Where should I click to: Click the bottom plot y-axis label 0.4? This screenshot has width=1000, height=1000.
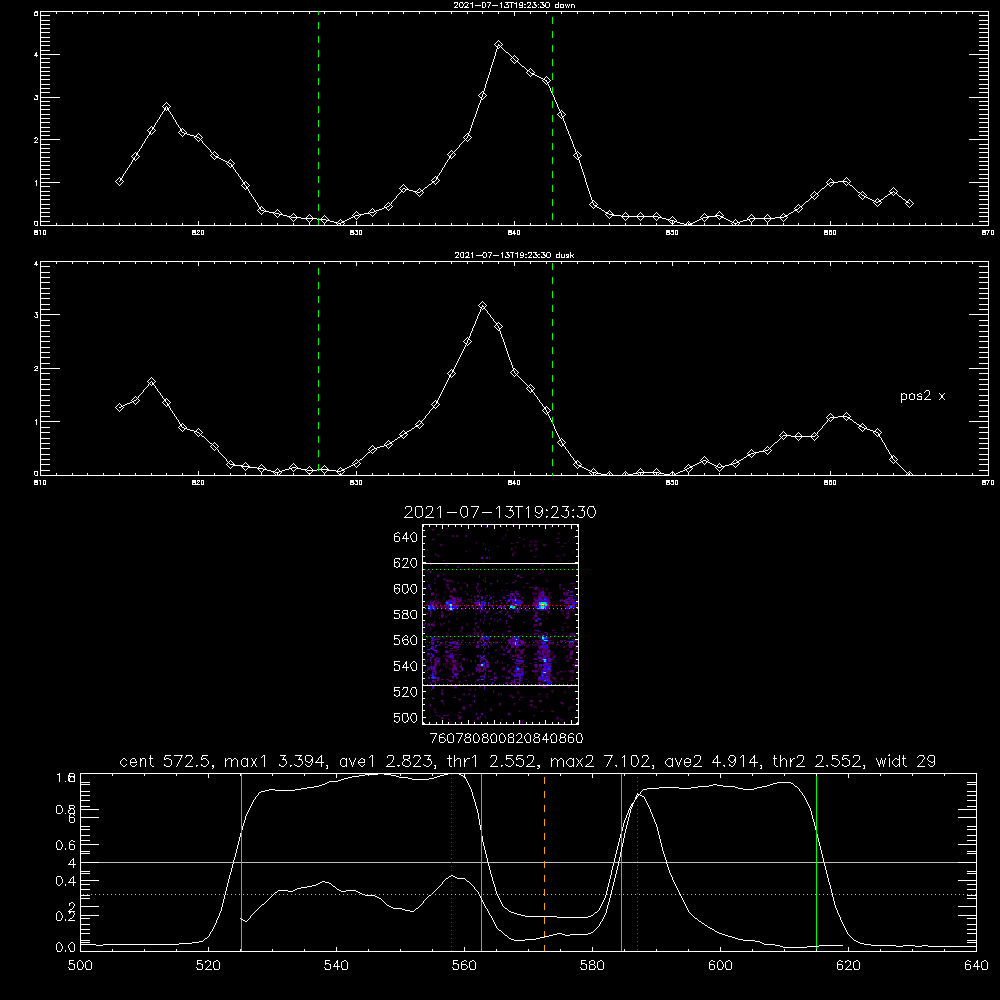(65, 881)
